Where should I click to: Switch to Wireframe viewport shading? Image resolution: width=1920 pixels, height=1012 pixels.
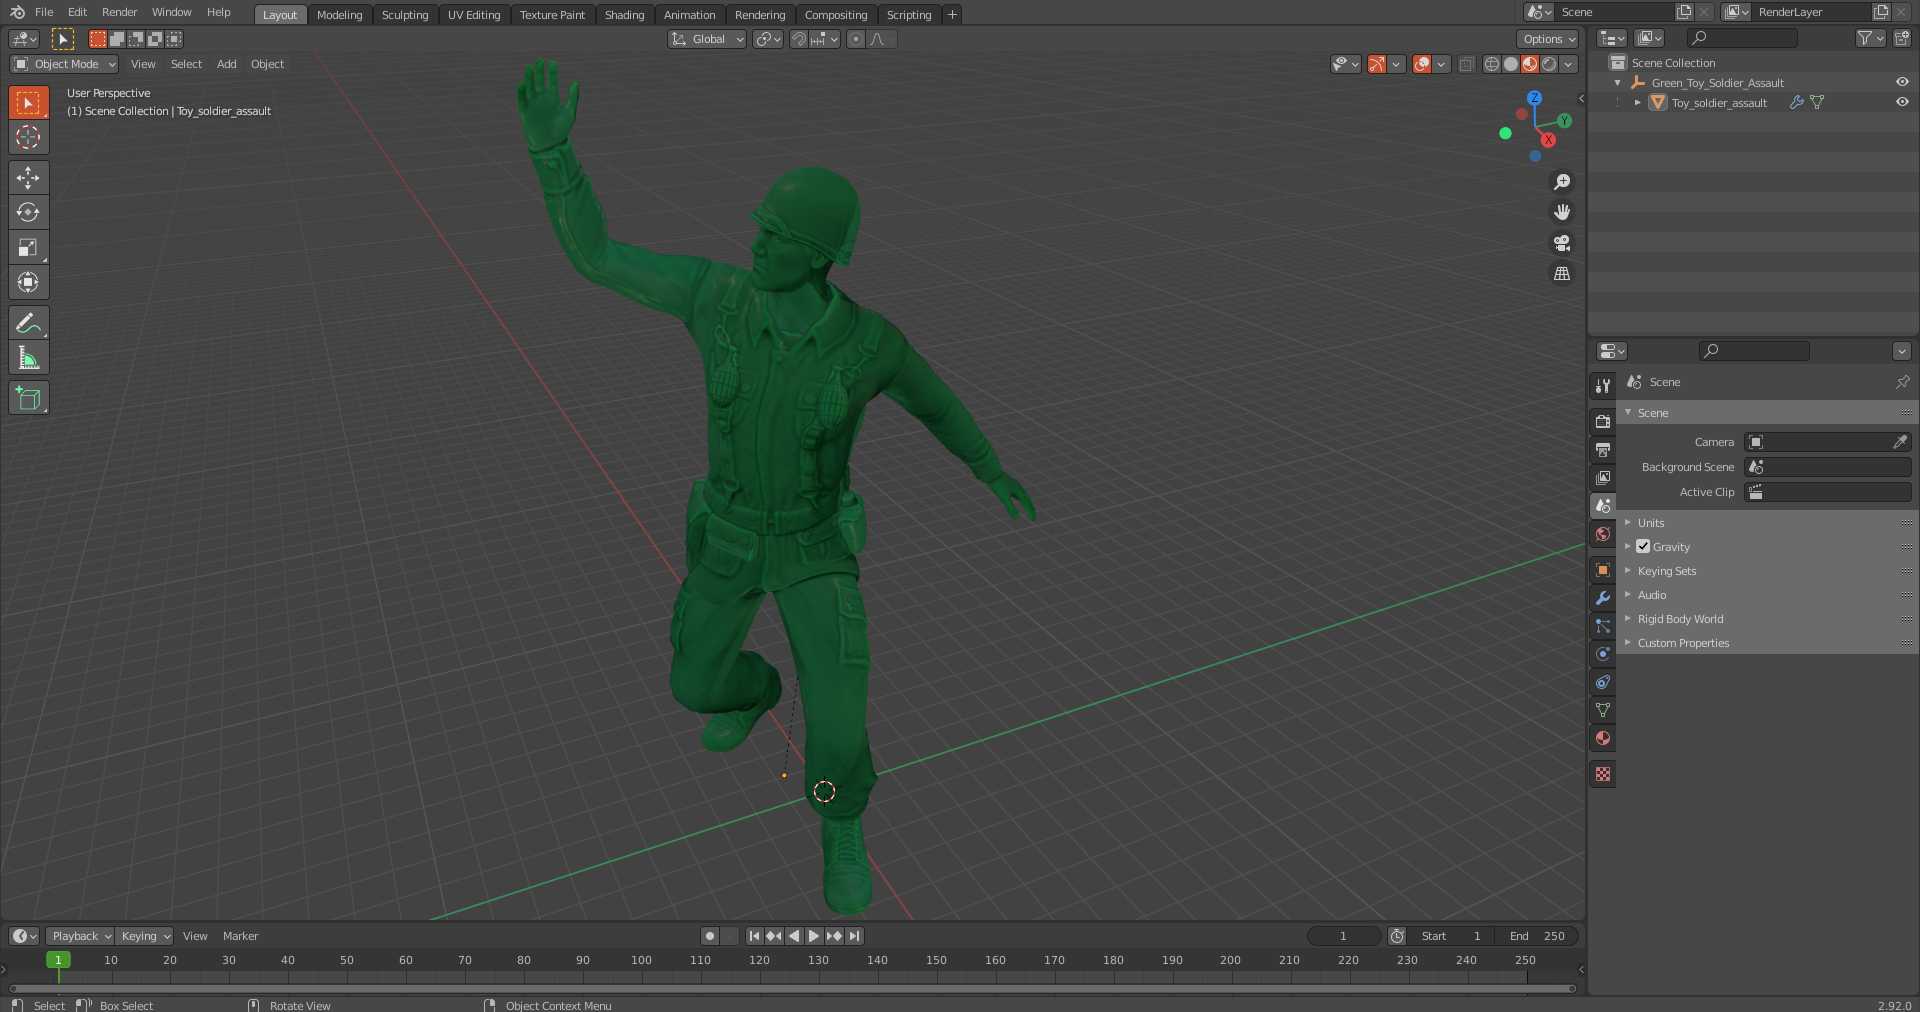pyautogui.click(x=1492, y=64)
